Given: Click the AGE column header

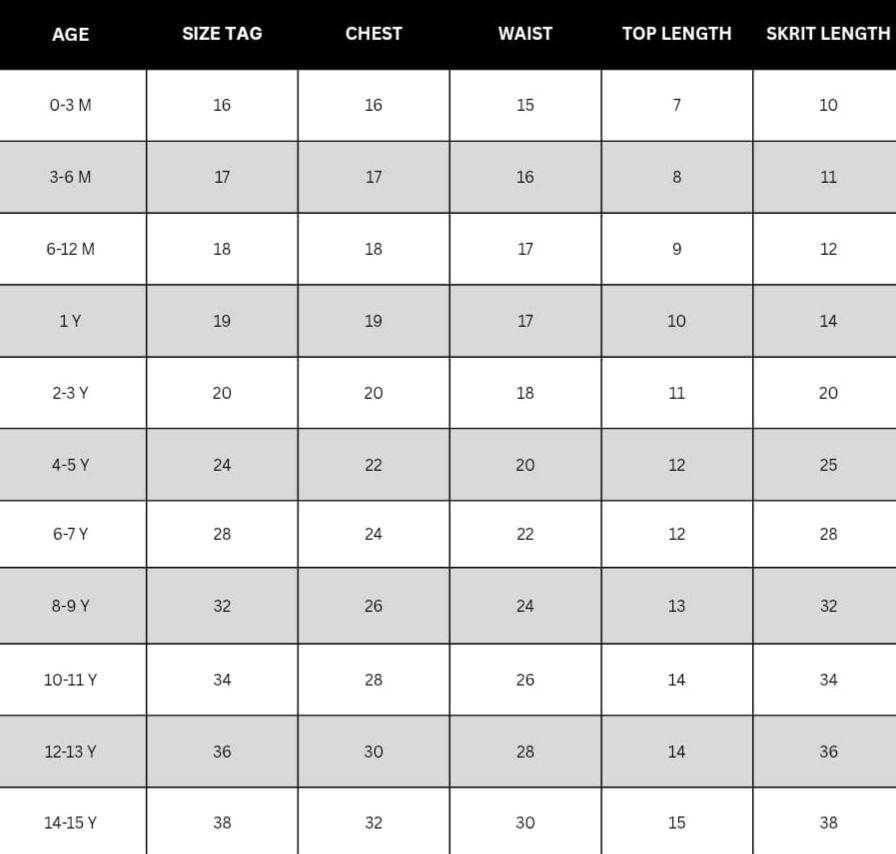Looking at the screenshot, I should (x=70, y=34).
